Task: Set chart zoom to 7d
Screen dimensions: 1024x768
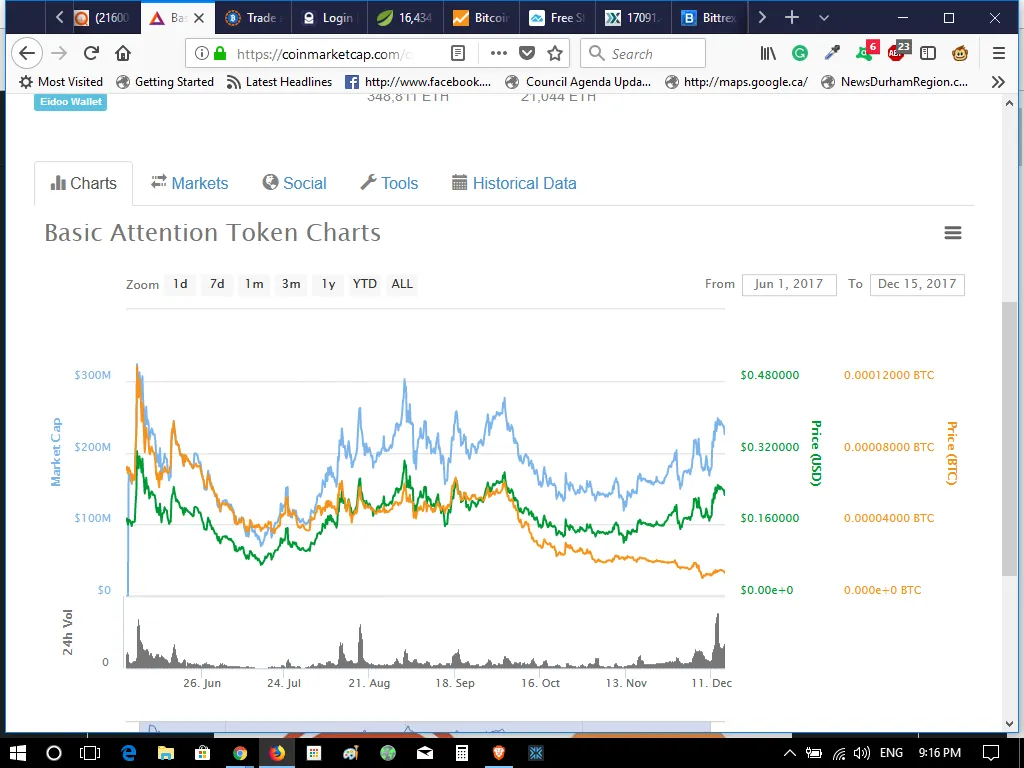Action: click(x=217, y=284)
